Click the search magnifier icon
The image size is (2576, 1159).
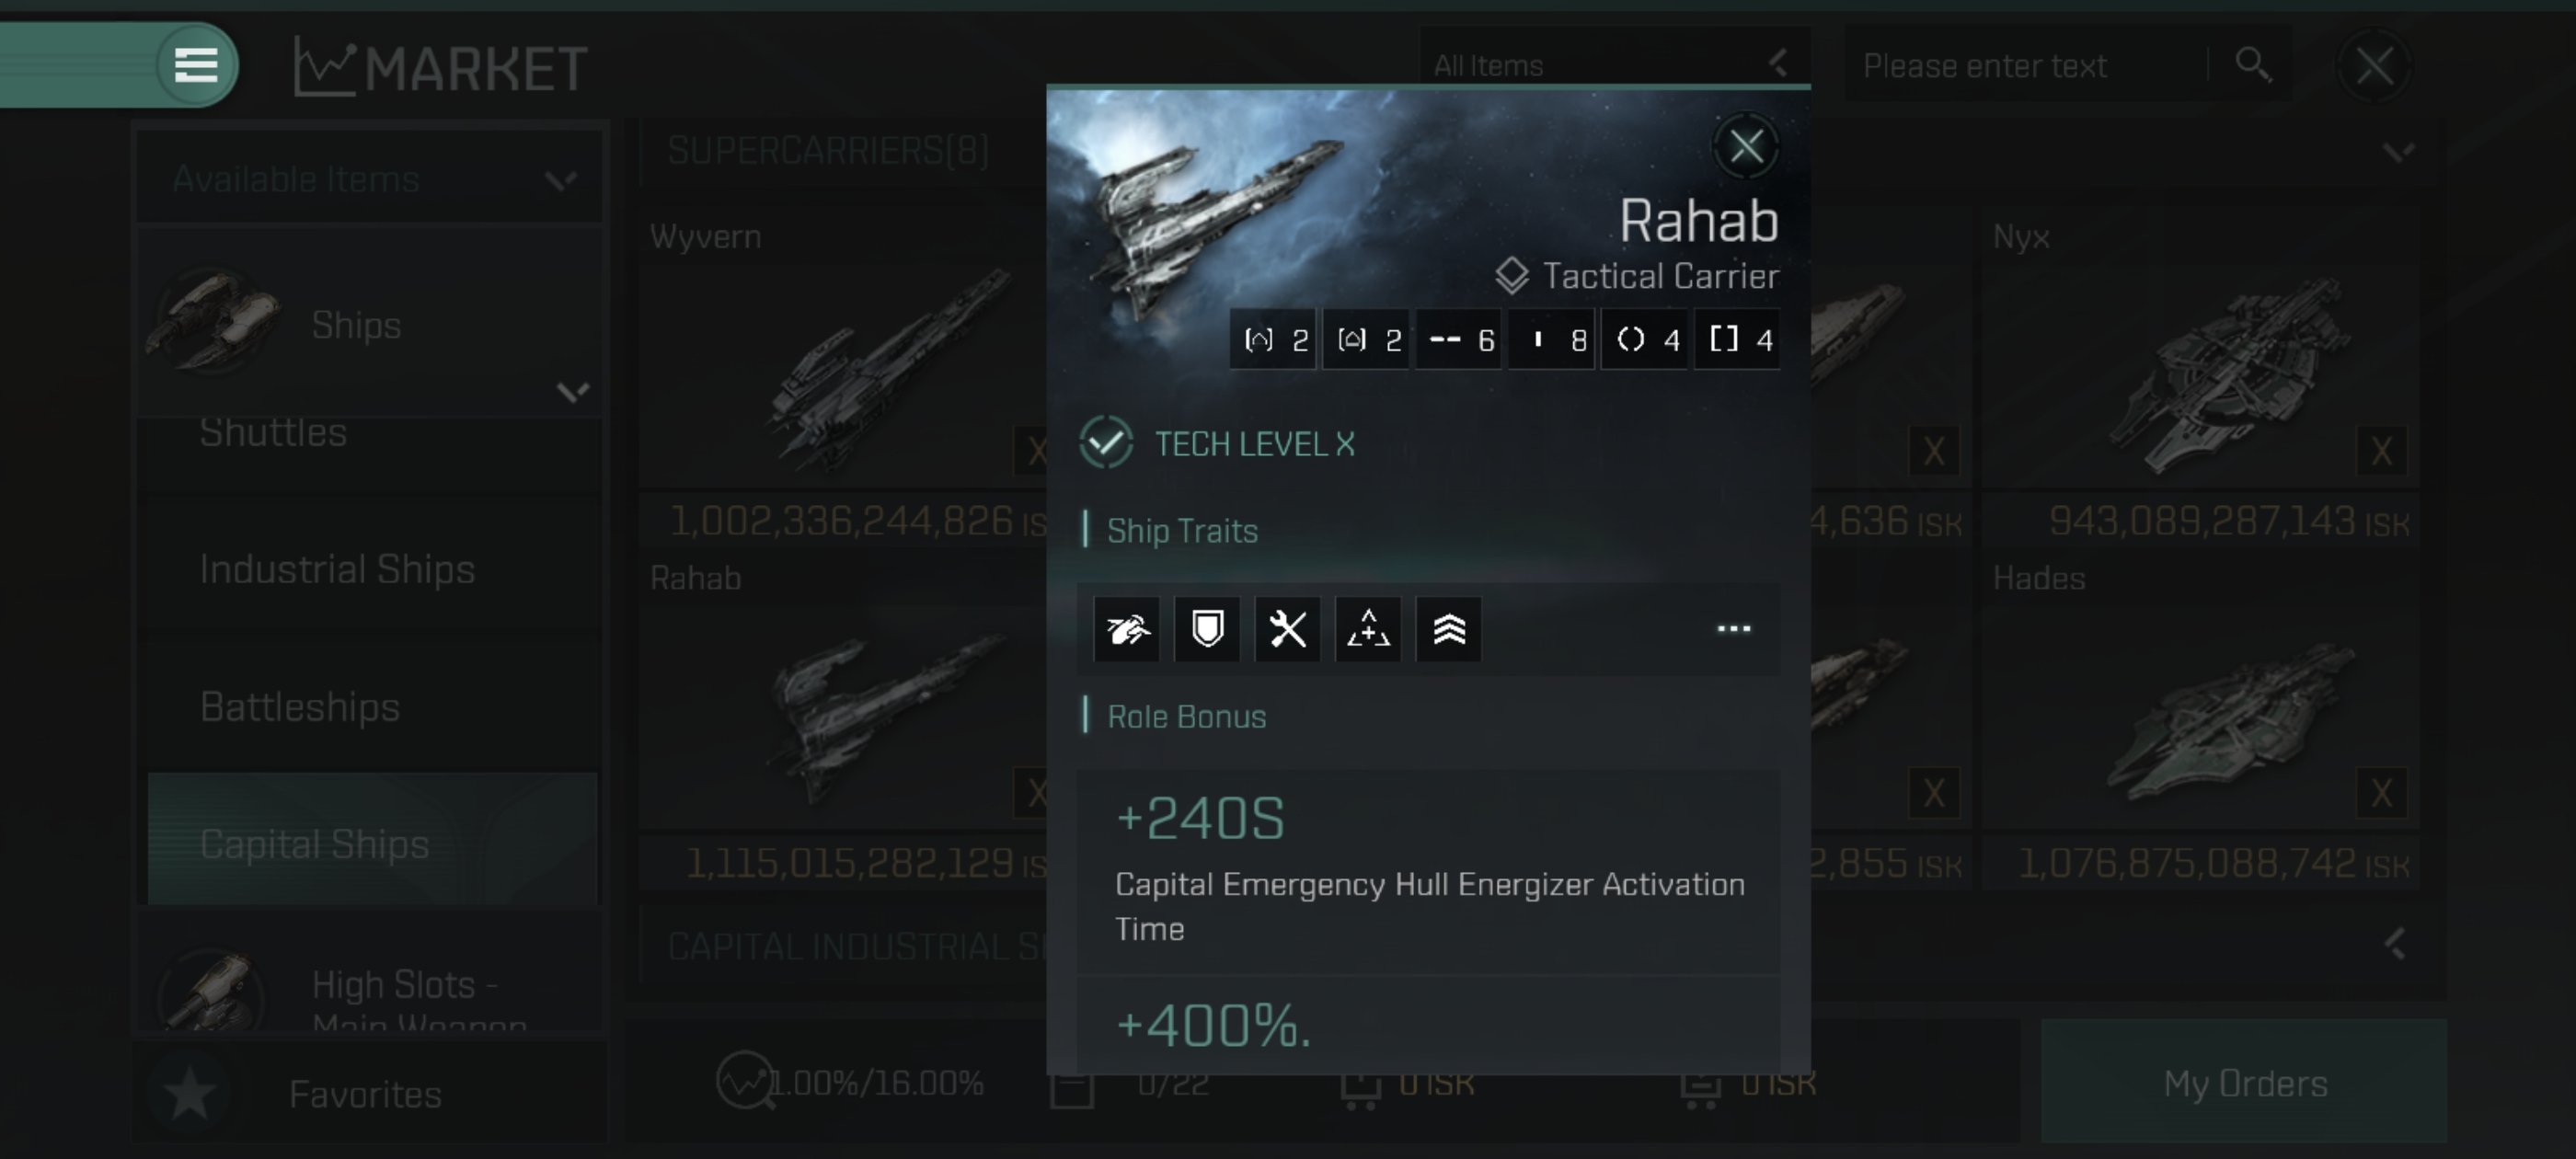click(2252, 65)
